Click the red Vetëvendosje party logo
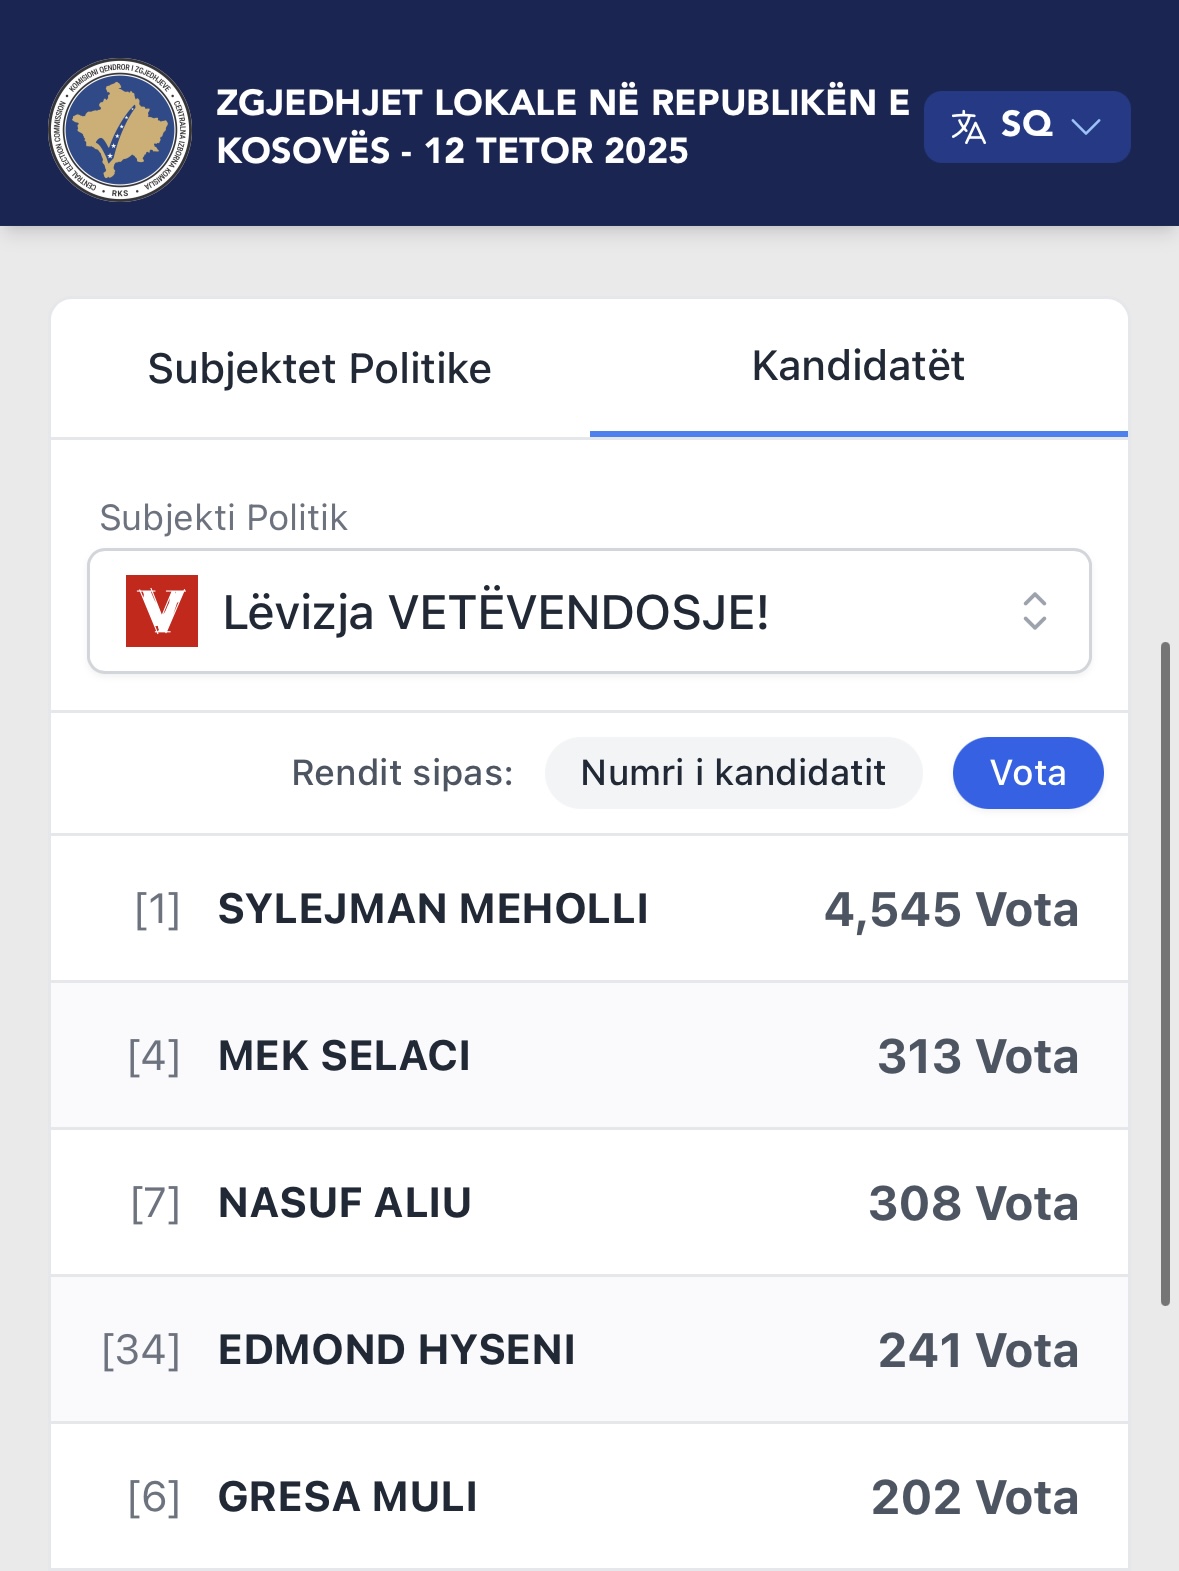 pyautogui.click(x=162, y=611)
